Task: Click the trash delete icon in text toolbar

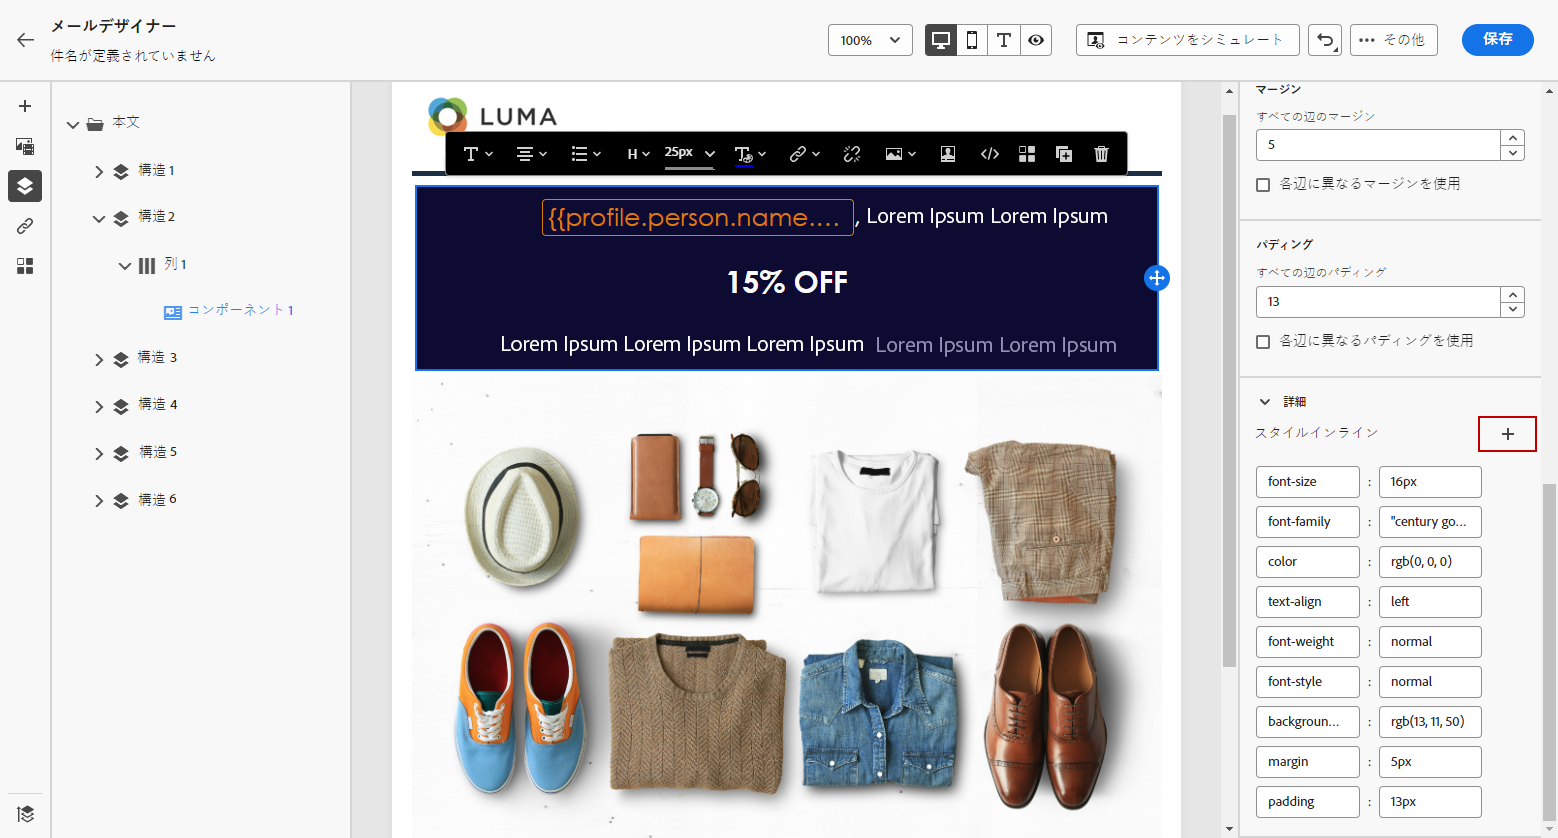Action: (1101, 154)
